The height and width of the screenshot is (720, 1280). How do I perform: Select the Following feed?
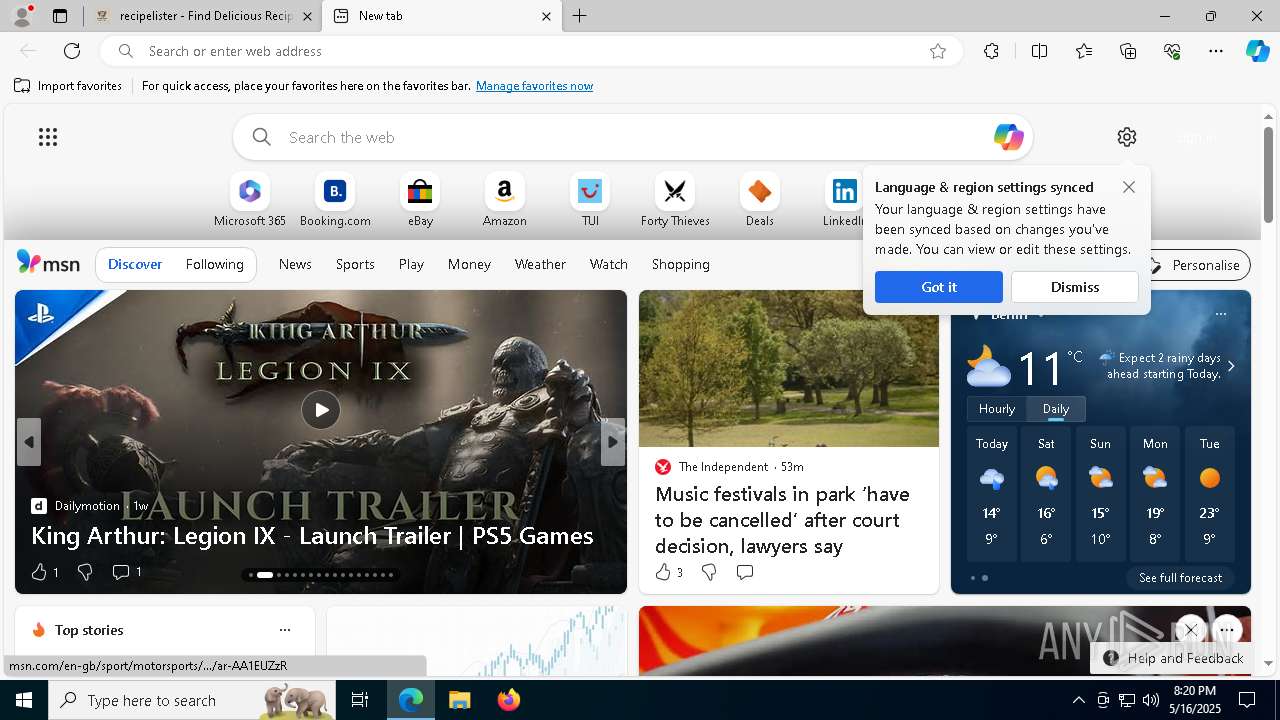pos(214,264)
